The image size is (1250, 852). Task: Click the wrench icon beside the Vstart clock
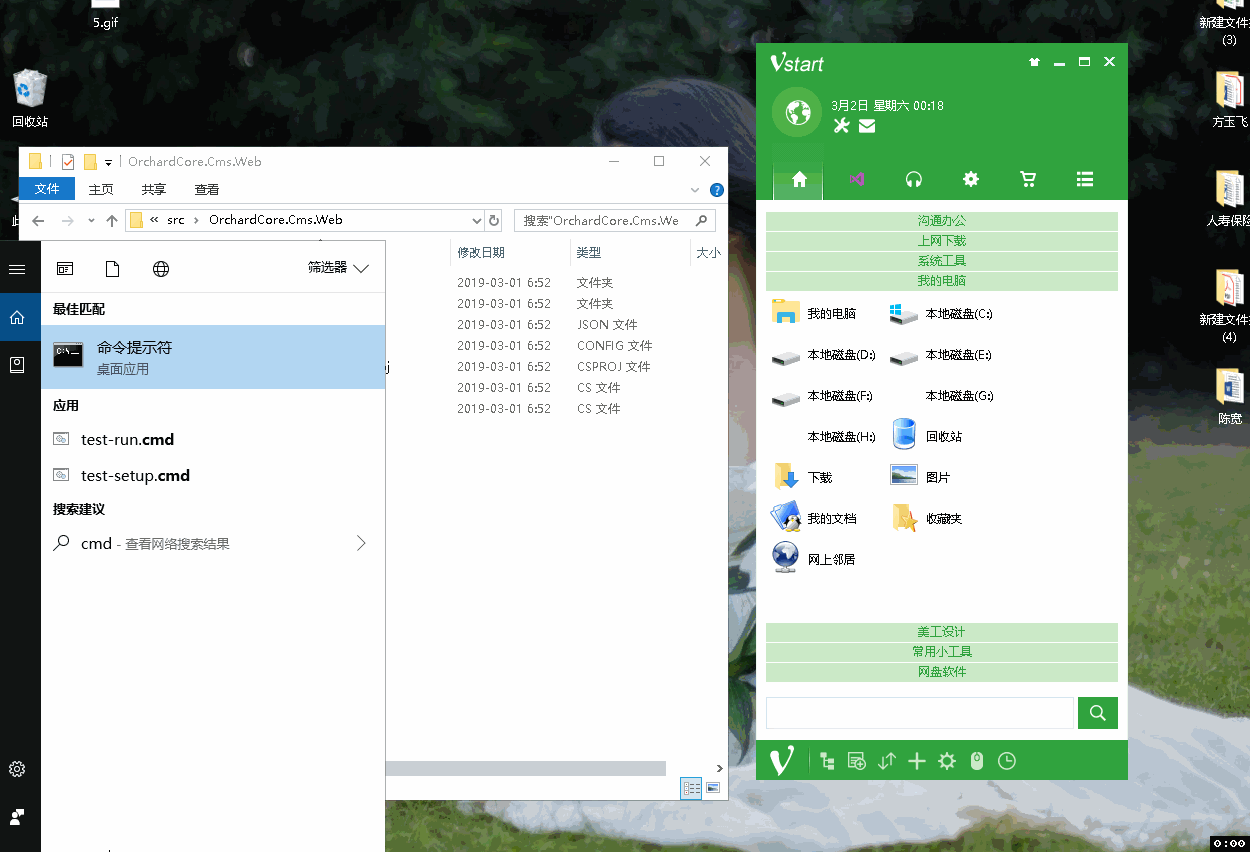[841, 126]
